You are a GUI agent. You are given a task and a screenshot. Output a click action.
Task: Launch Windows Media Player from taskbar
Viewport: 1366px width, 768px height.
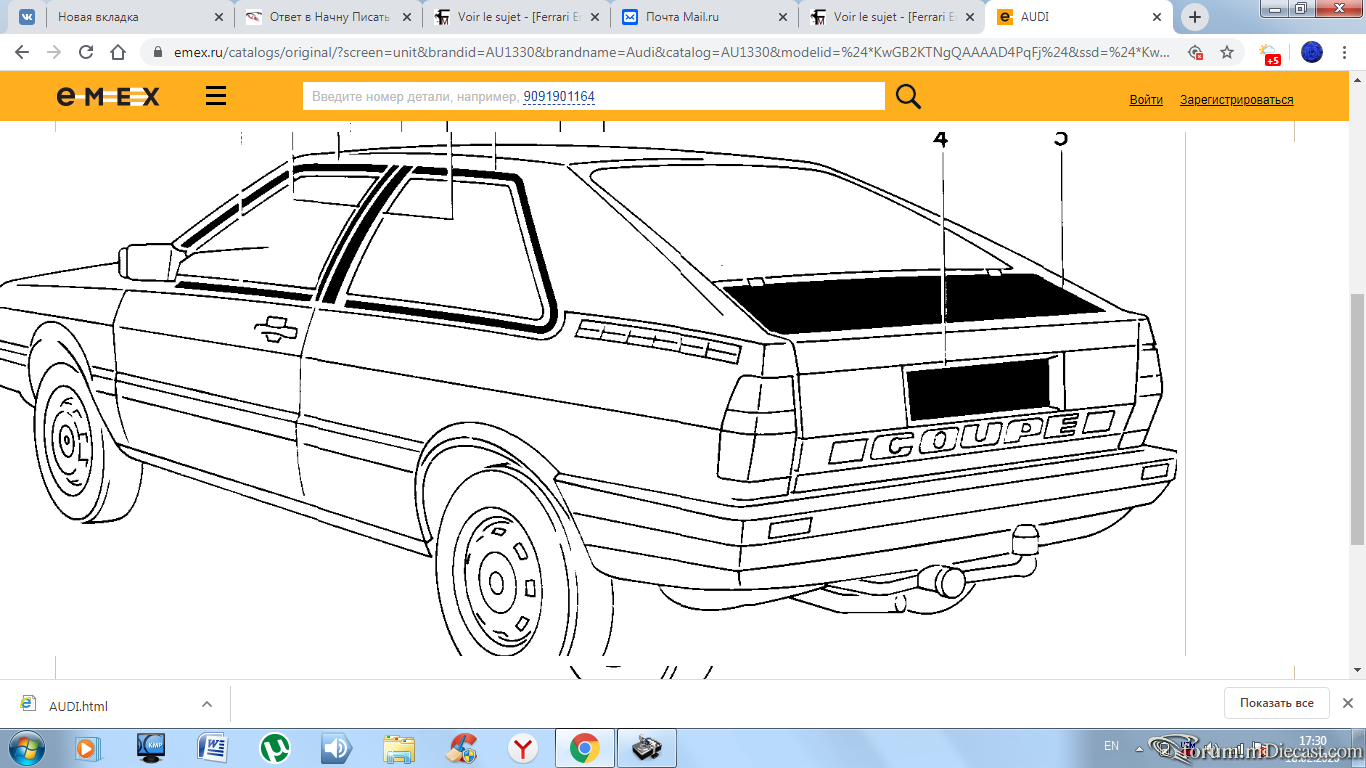[x=87, y=747]
